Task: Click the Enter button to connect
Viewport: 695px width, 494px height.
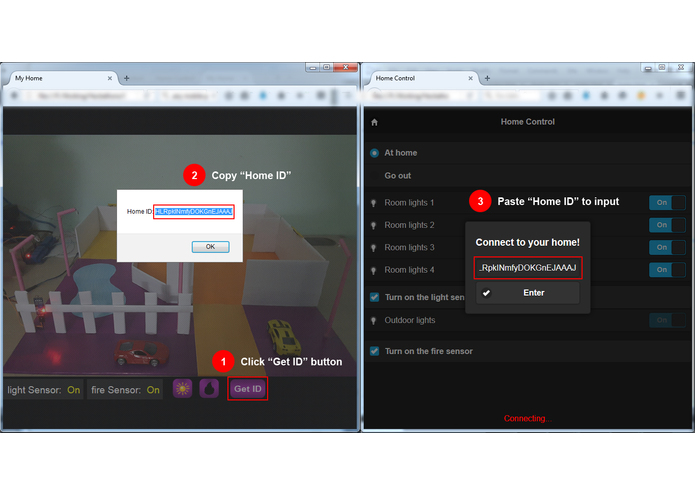Action: click(x=528, y=293)
